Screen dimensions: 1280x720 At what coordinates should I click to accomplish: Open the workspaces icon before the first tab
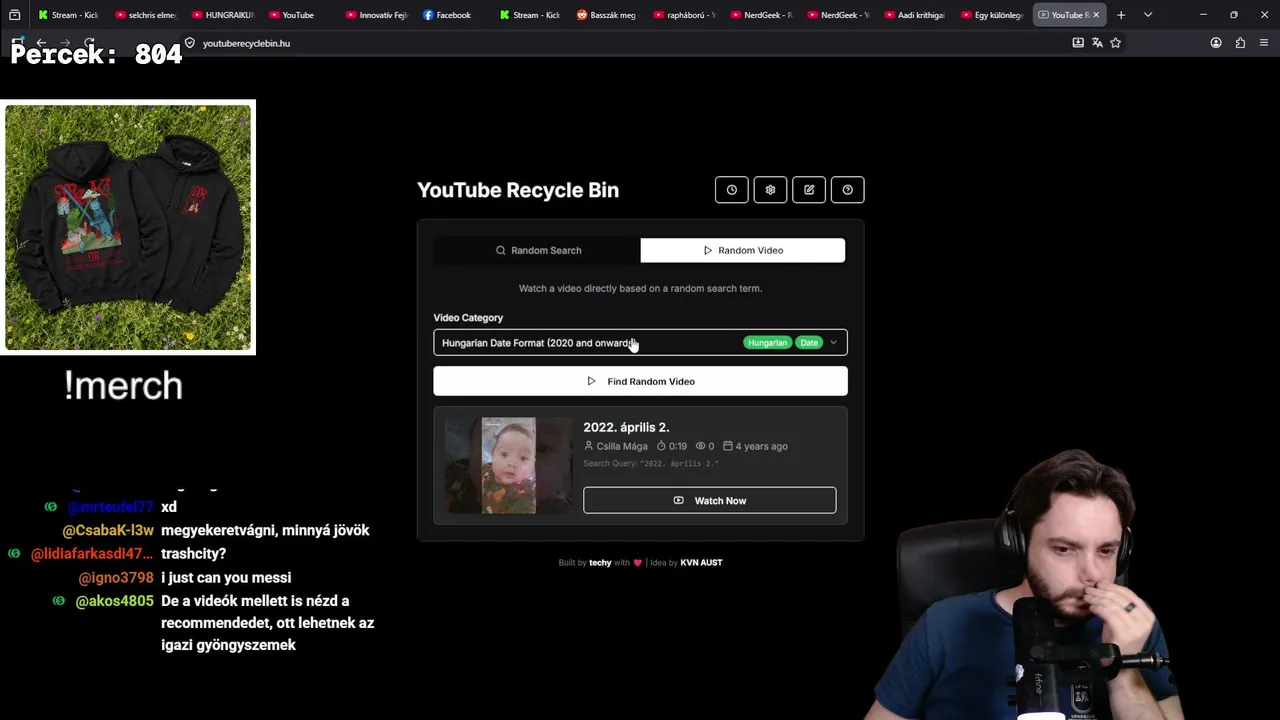14,15
